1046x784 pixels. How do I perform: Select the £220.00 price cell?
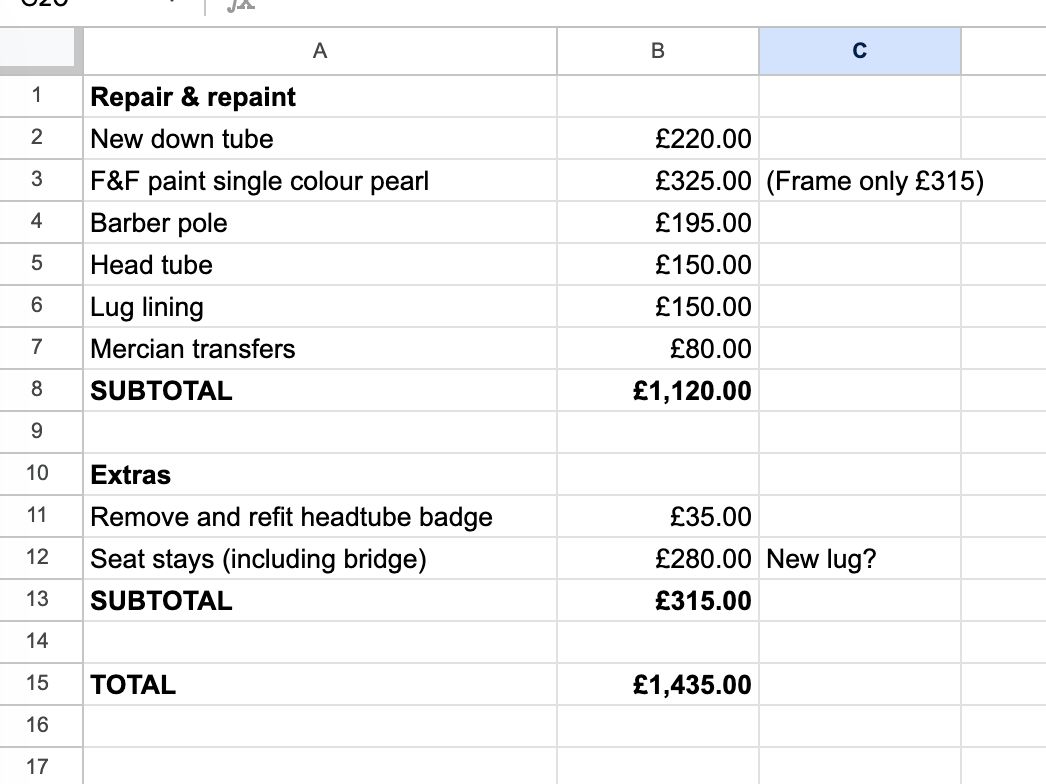(702, 139)
